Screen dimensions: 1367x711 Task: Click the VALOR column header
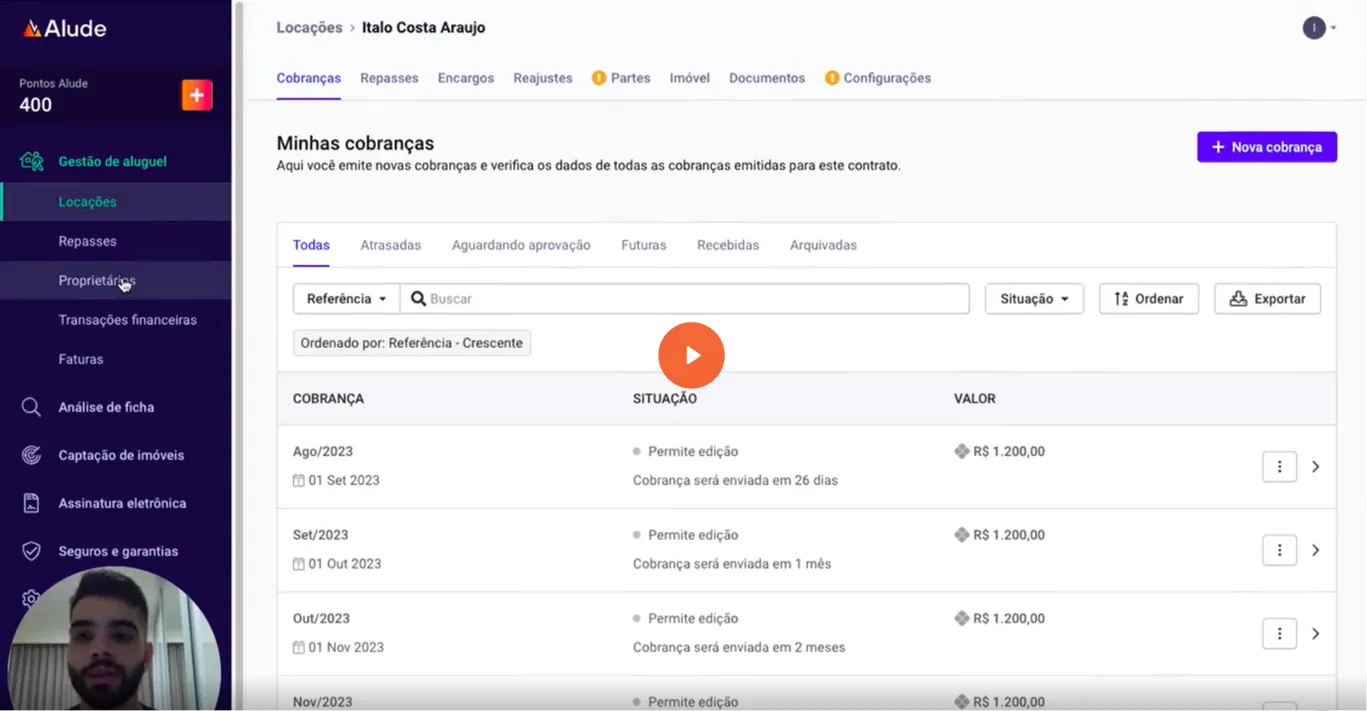click(975, 399)
